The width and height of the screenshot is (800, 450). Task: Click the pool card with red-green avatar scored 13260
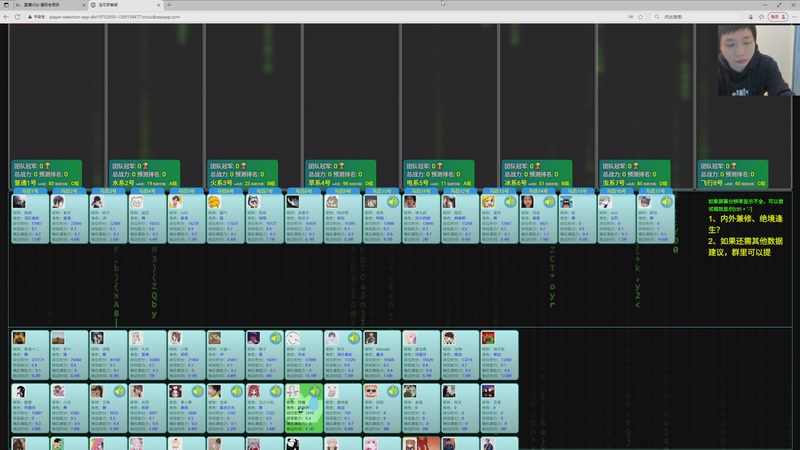[499, 355]
